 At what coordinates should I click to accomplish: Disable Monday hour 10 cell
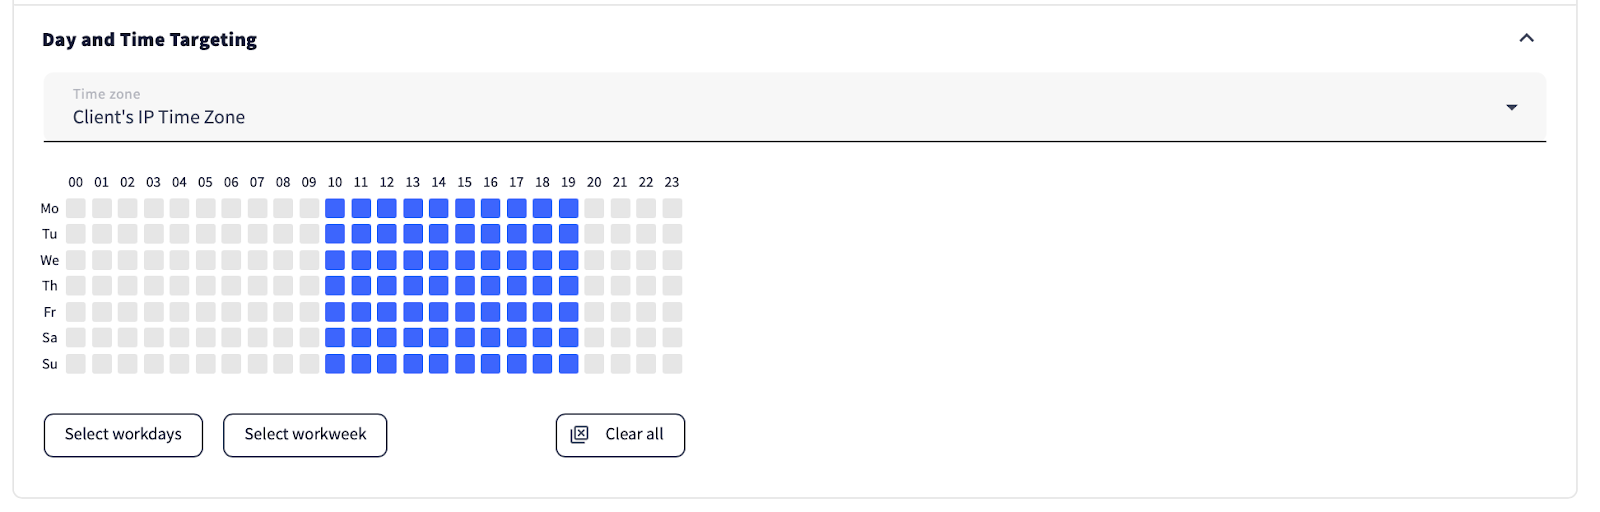point(335,208)
